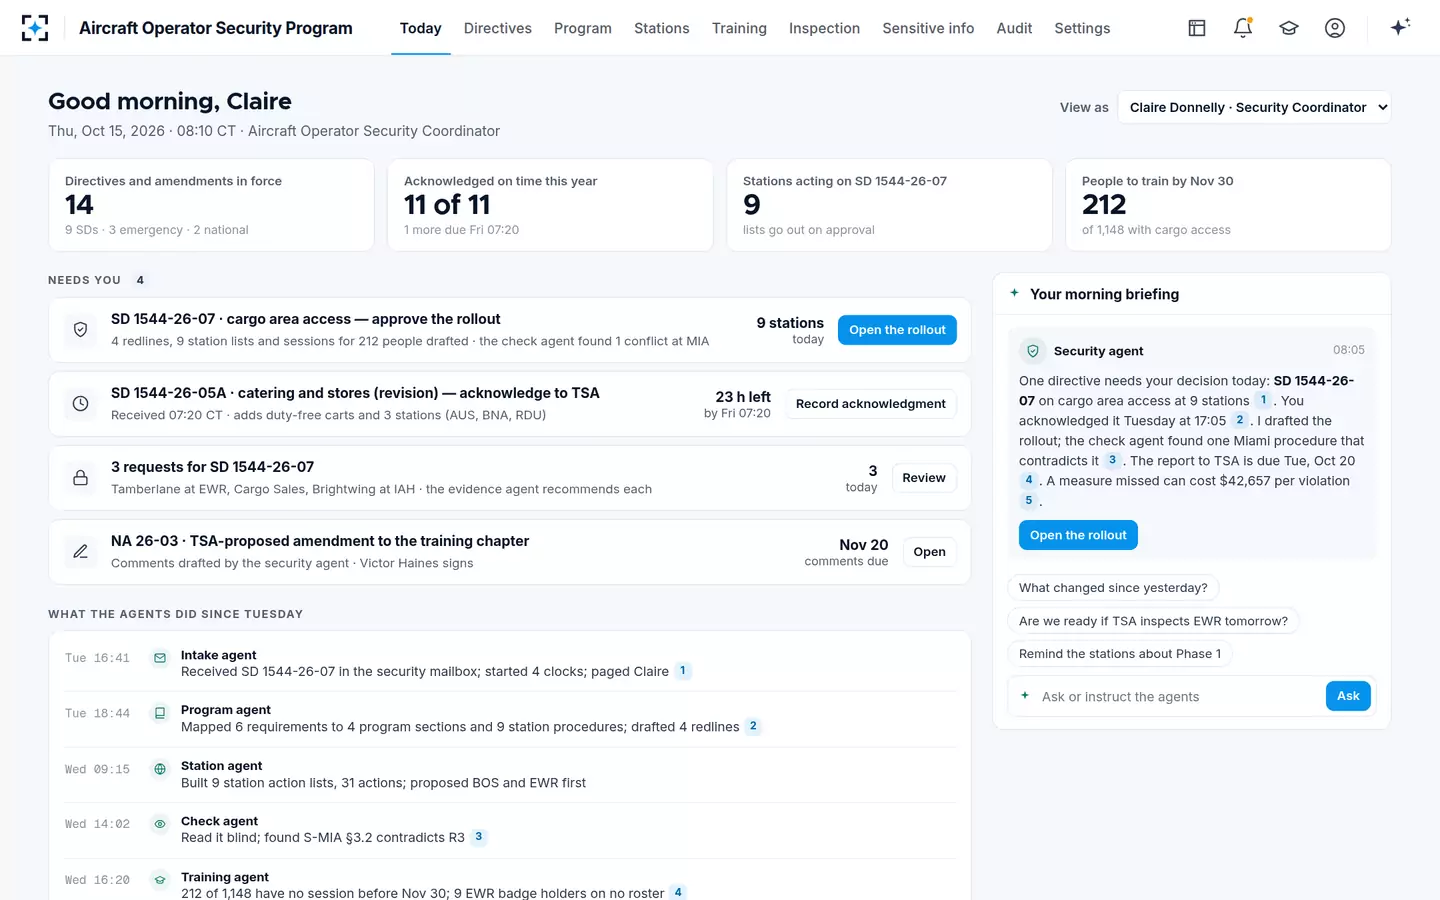This screenshot has height=900, width=1440.
Task: Open citation 2 on Program agent entry
Action: coord(753,727)
